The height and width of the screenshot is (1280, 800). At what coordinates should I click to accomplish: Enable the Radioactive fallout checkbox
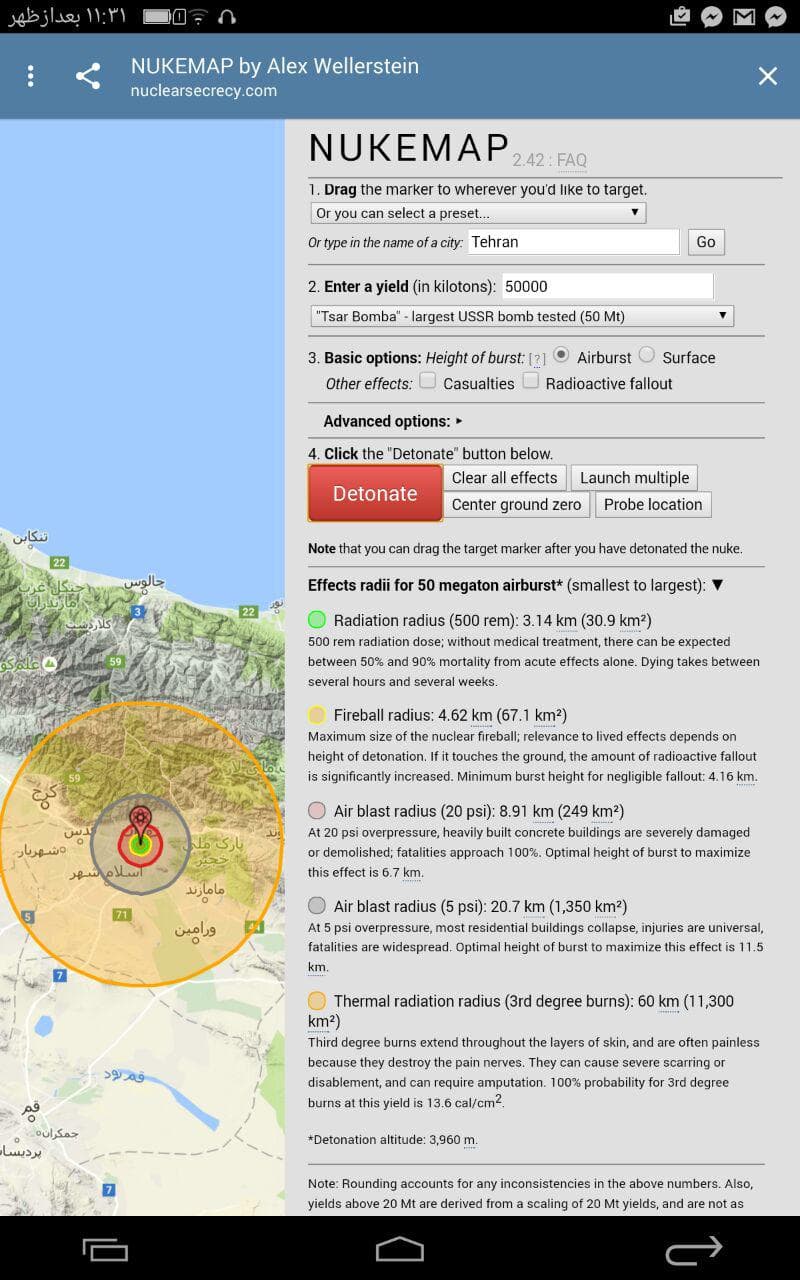click(x=531, y=381)
